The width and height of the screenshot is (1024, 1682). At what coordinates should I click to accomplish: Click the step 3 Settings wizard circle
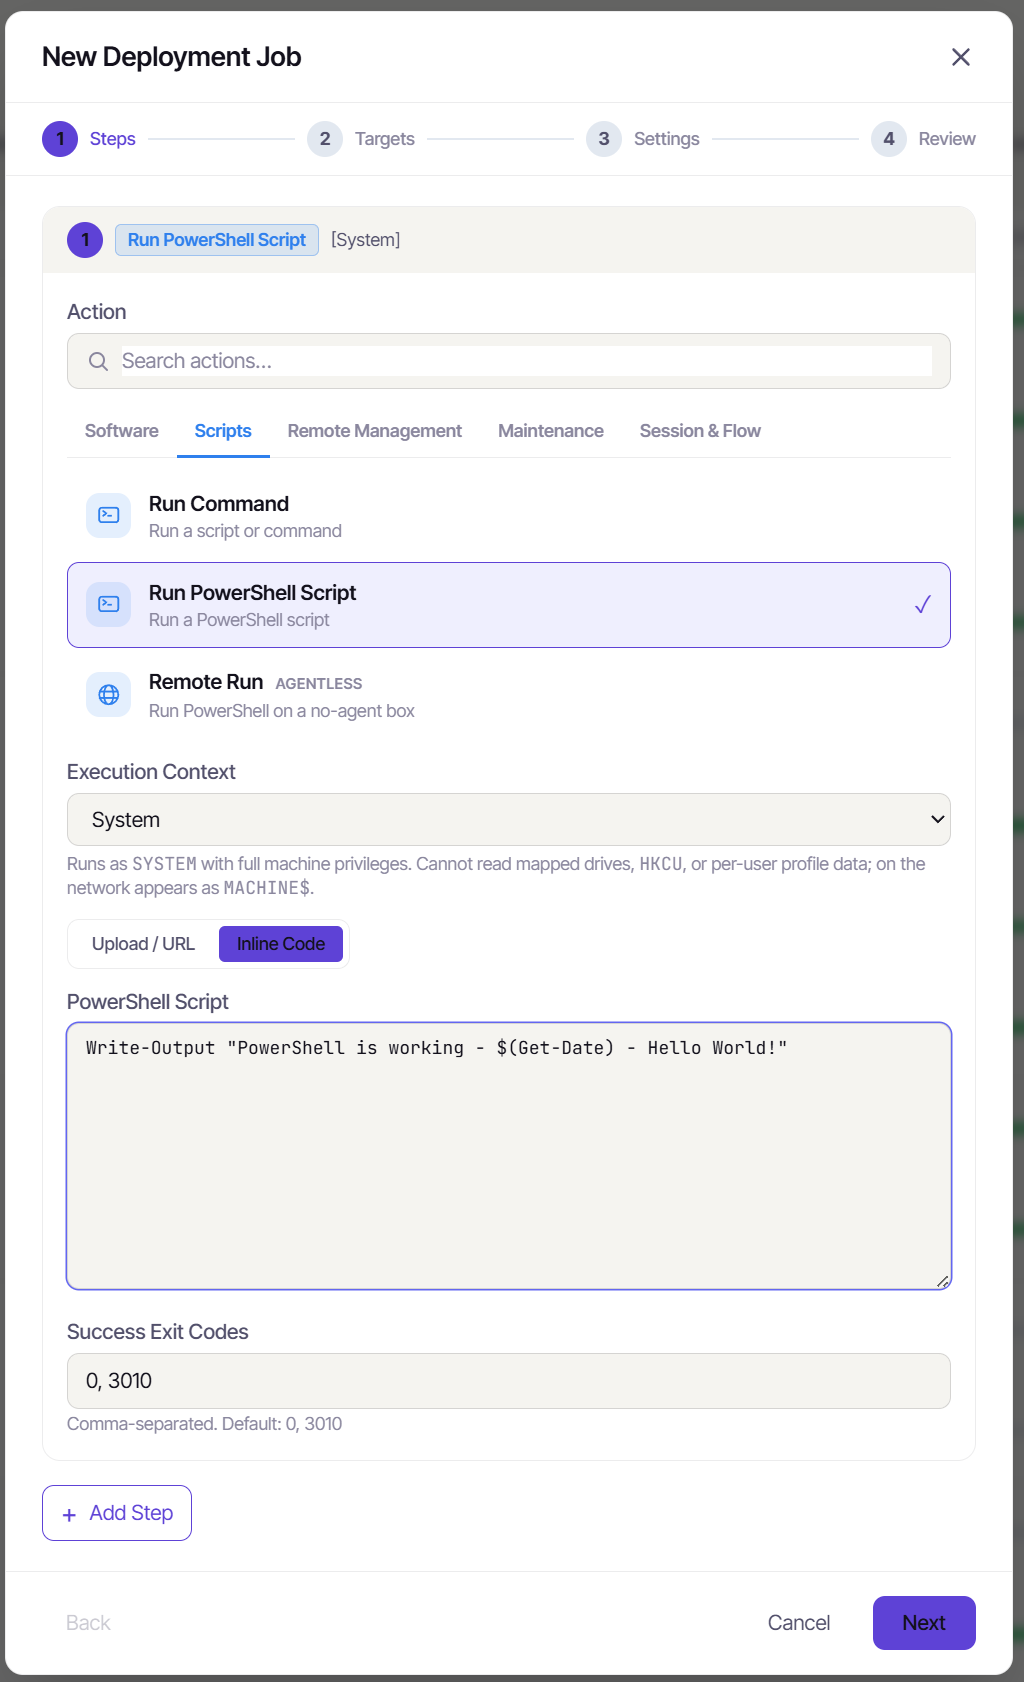(x=604, y=139)
